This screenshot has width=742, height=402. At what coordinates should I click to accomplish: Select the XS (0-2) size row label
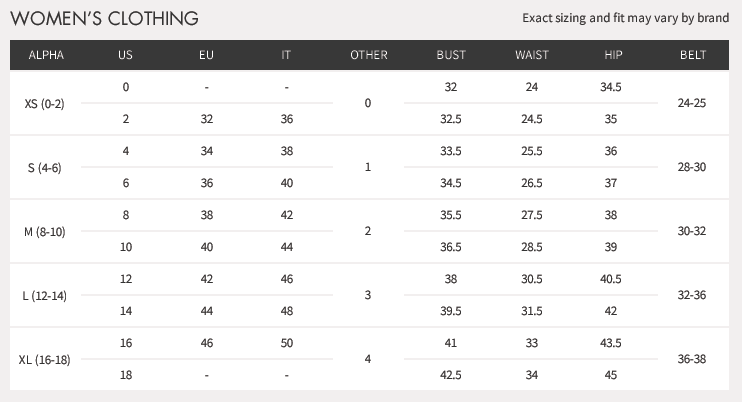click(x=44, y=104)
